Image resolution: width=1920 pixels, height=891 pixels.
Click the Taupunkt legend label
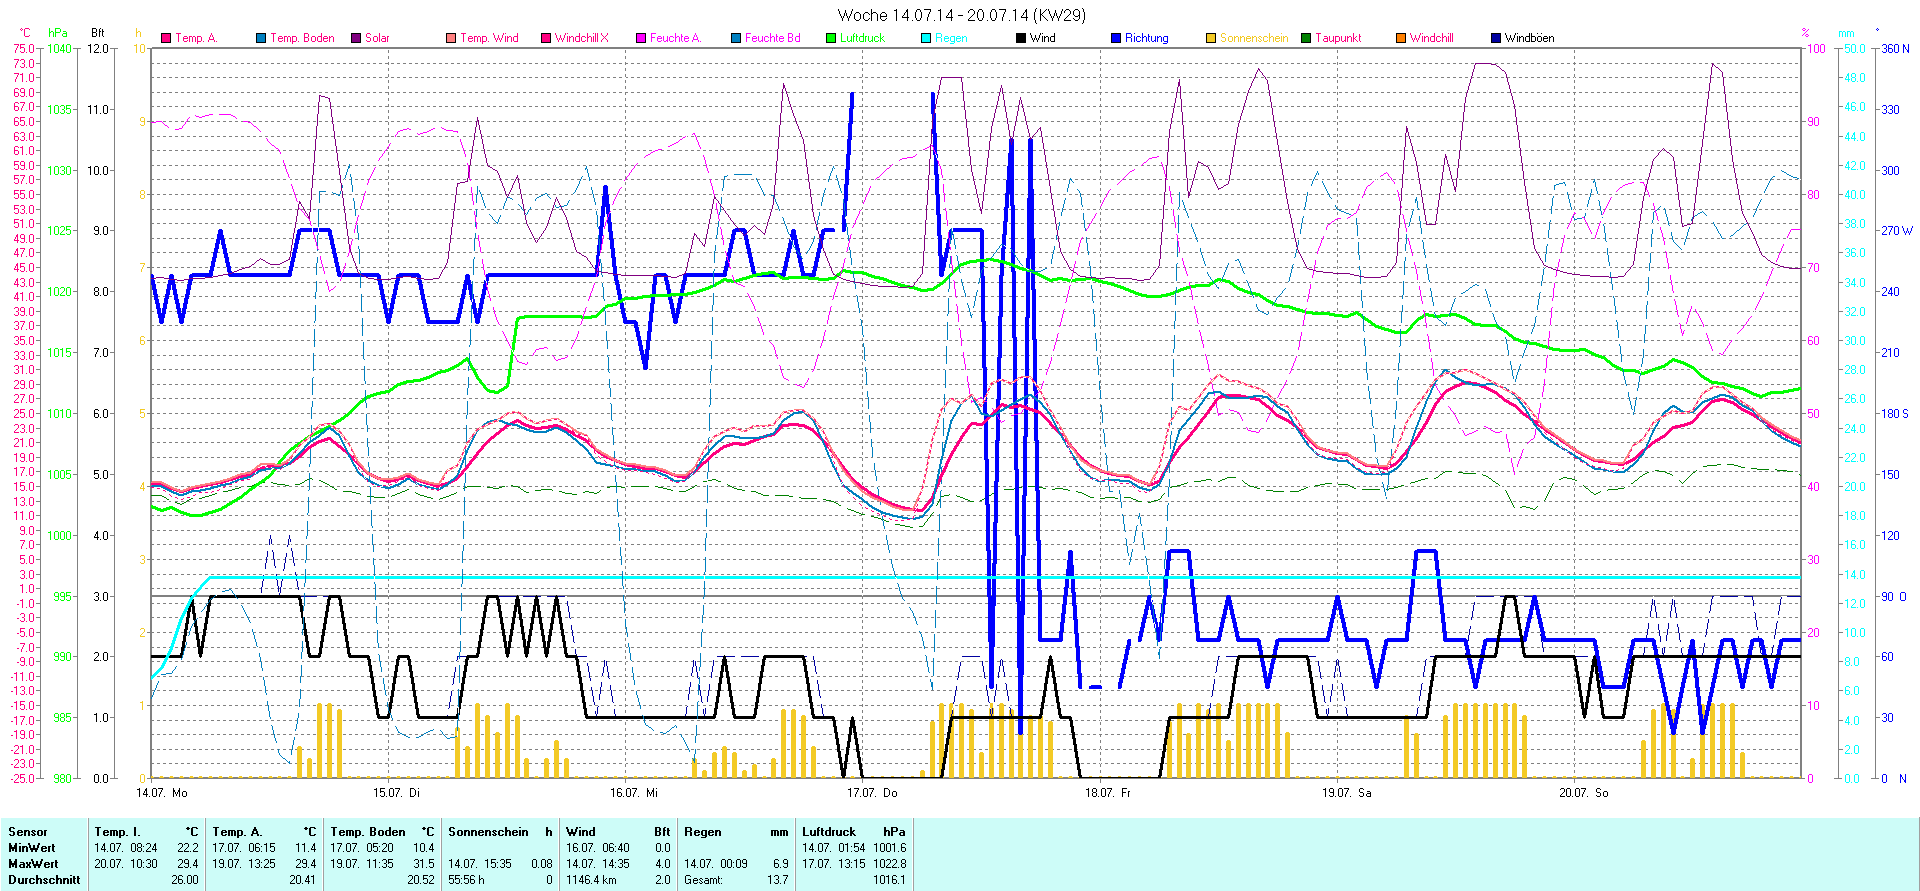[x=1338, y=38]
